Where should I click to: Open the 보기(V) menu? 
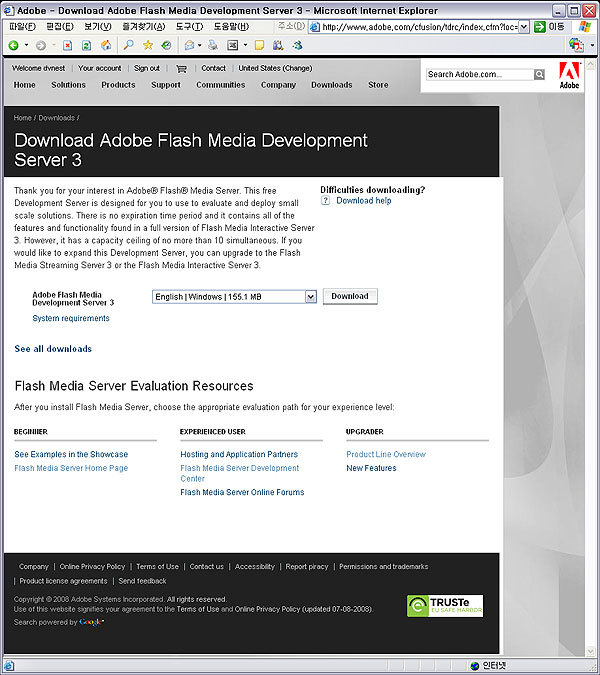(x=98, y=27)
